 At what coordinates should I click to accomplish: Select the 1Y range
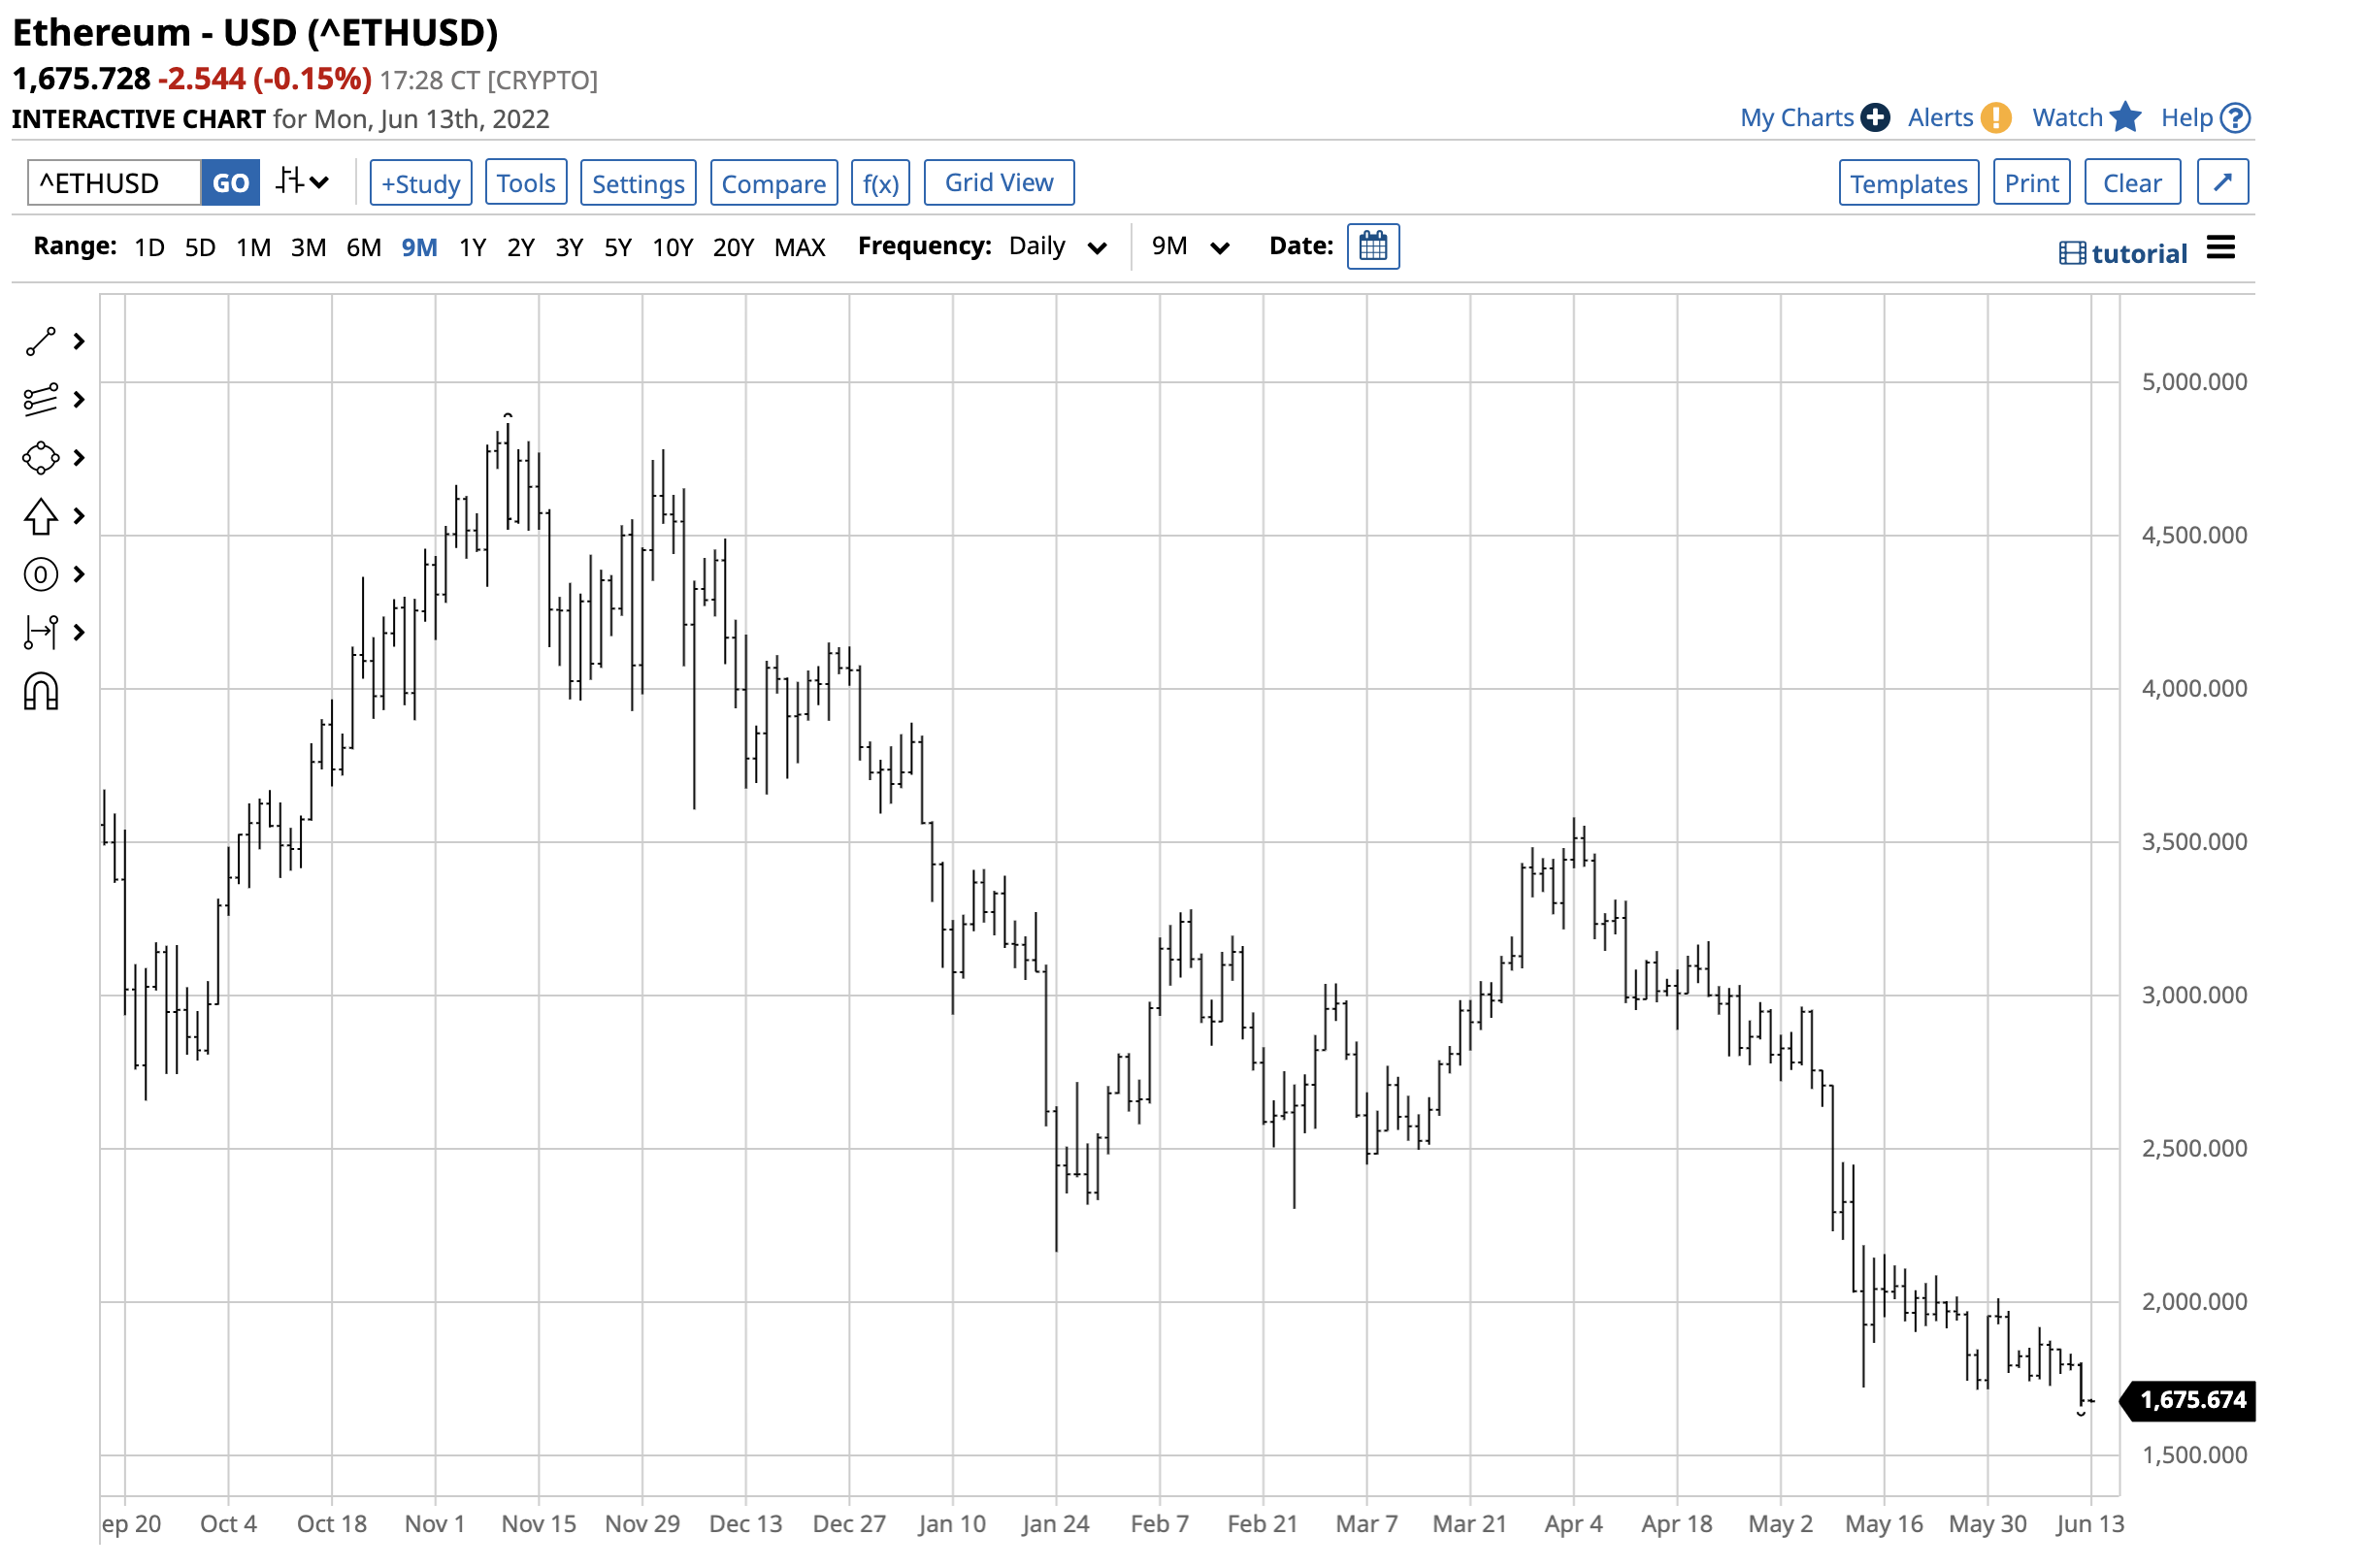pyautogui.click(x=472, y=247)
